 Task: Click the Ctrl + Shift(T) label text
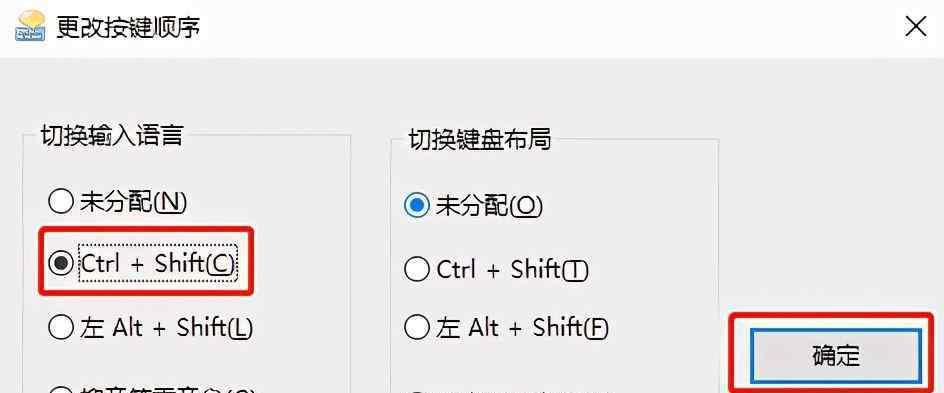pyautogui.click(x=512, y=269)
